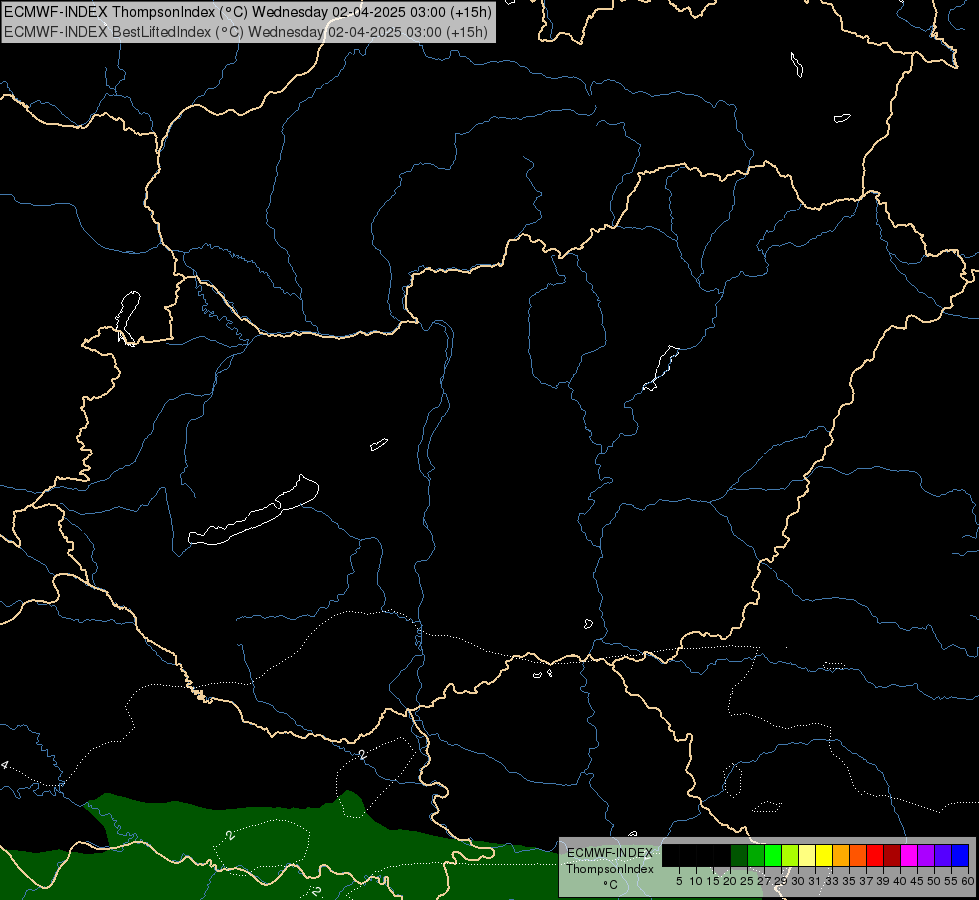Screen dimensions: 979x900
Task: Select the yellow-green 29–30 legend swatch
Action: (x=790, y=856)
